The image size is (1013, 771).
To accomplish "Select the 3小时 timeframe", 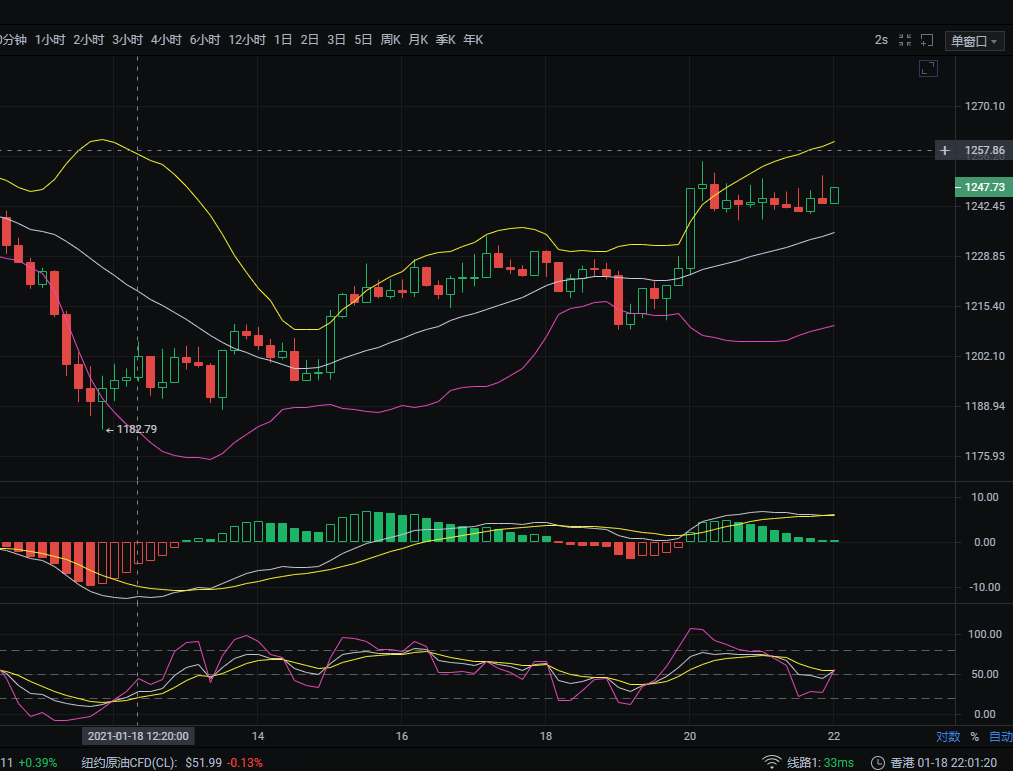I will [127, 40].
